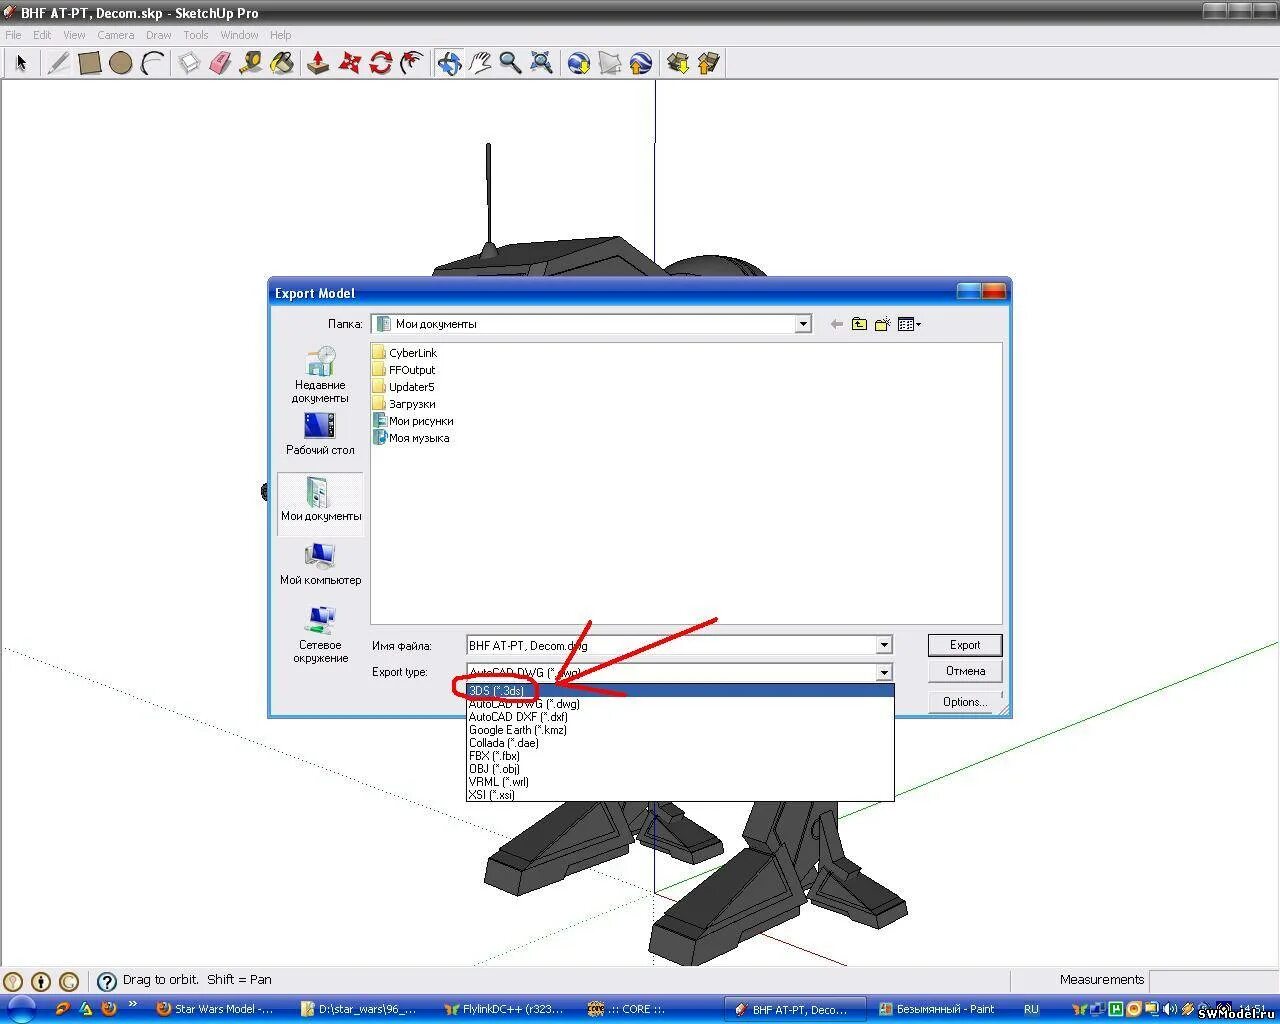This screenshot has width=1280, height=1024.
Task: Select the Arc tool
Action: coord(152,63)
